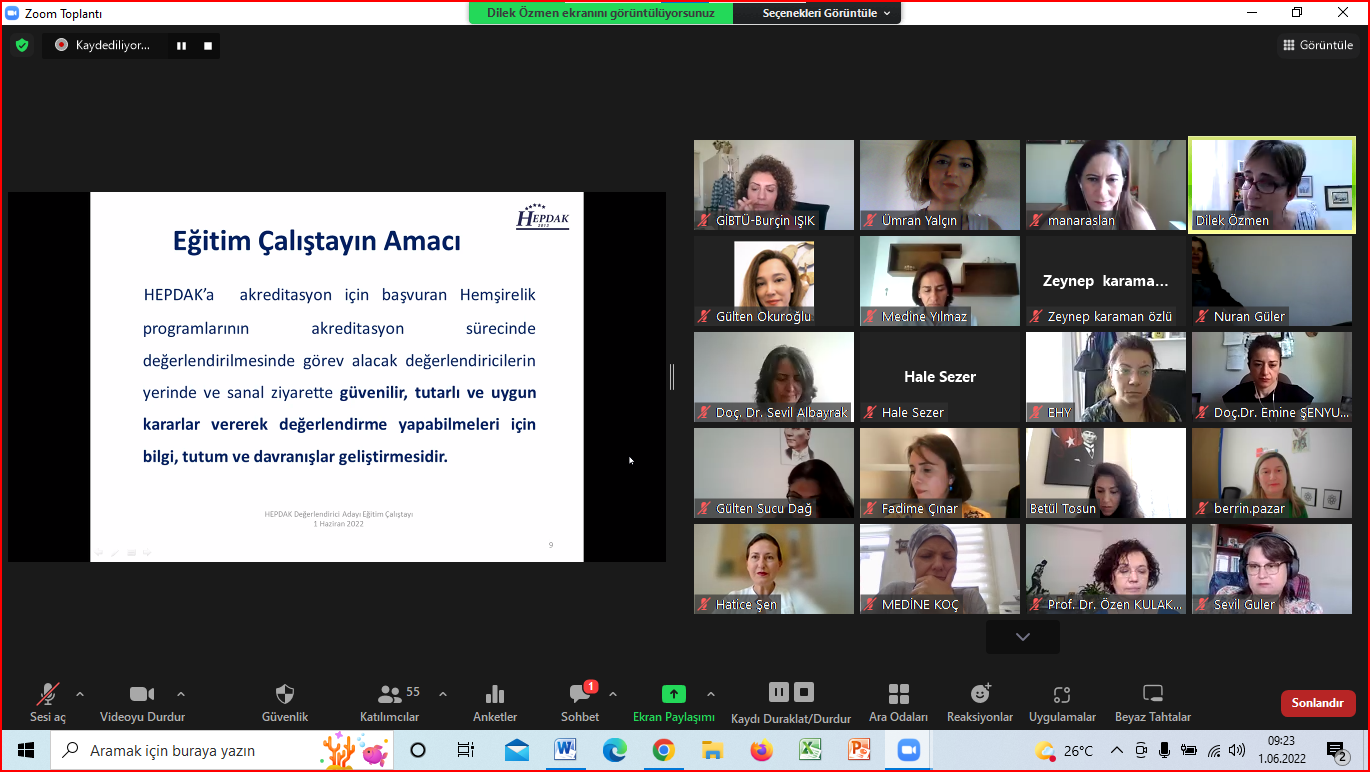Open Beyaz Tahtalar whiteboards icon

pos(1153,694)
